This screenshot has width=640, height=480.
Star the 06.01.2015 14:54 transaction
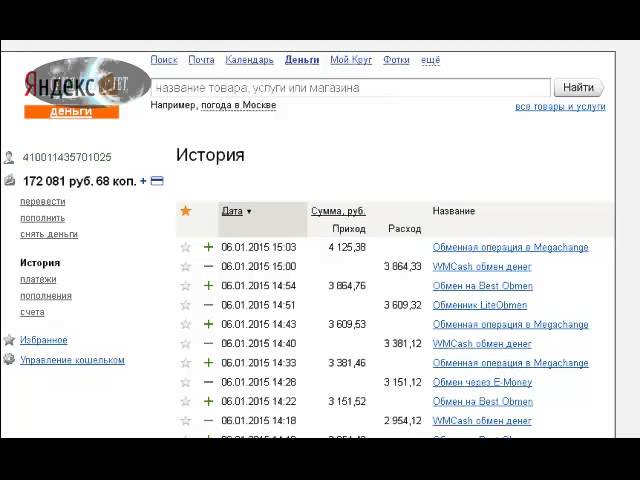186,286
